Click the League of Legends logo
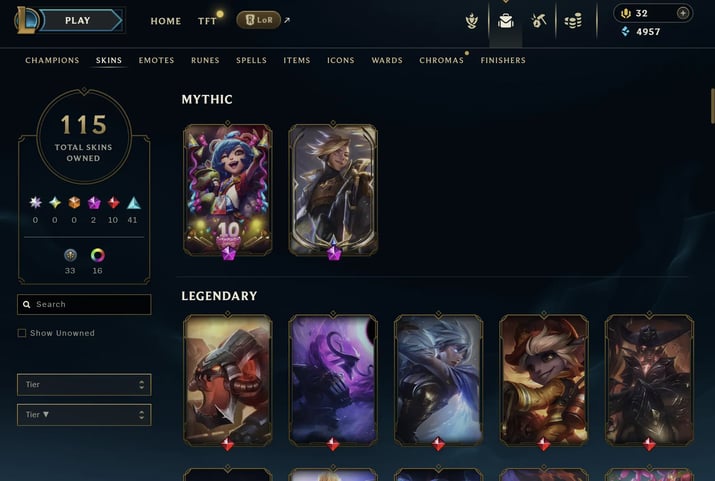This screenshot has height=481, width=715. [x=26, y=20]
